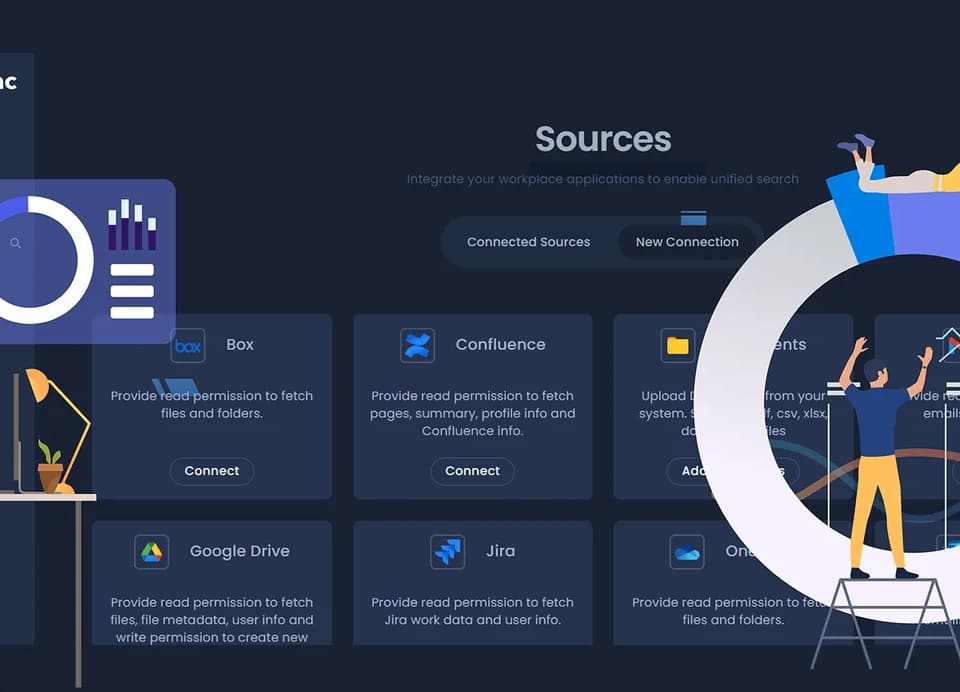Click the Jira logo icon
The height and width of the screenshot is (692, 960).
point(448,552)
